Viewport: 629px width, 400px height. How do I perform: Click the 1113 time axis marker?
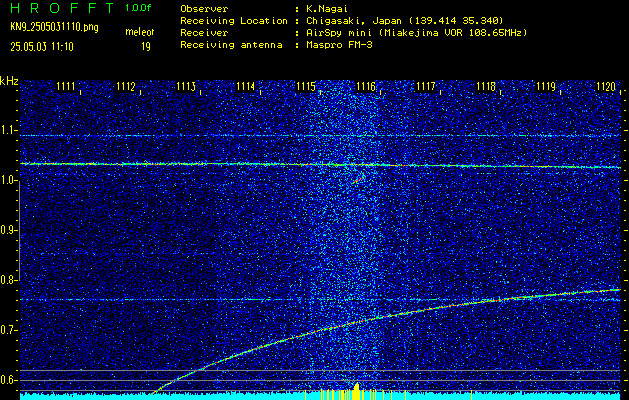pyautogui.click(x=186, y=86)
